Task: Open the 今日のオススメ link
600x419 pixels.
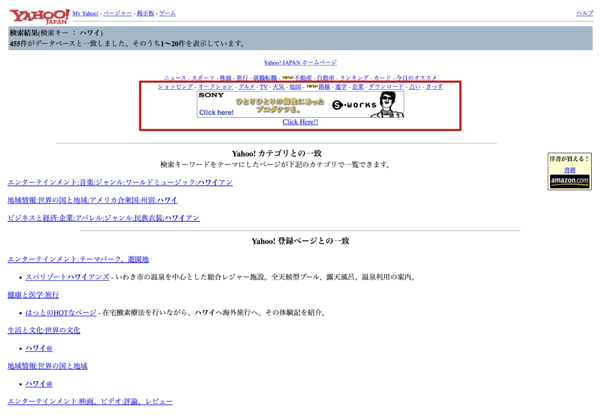Action: (x=416, y=78)
